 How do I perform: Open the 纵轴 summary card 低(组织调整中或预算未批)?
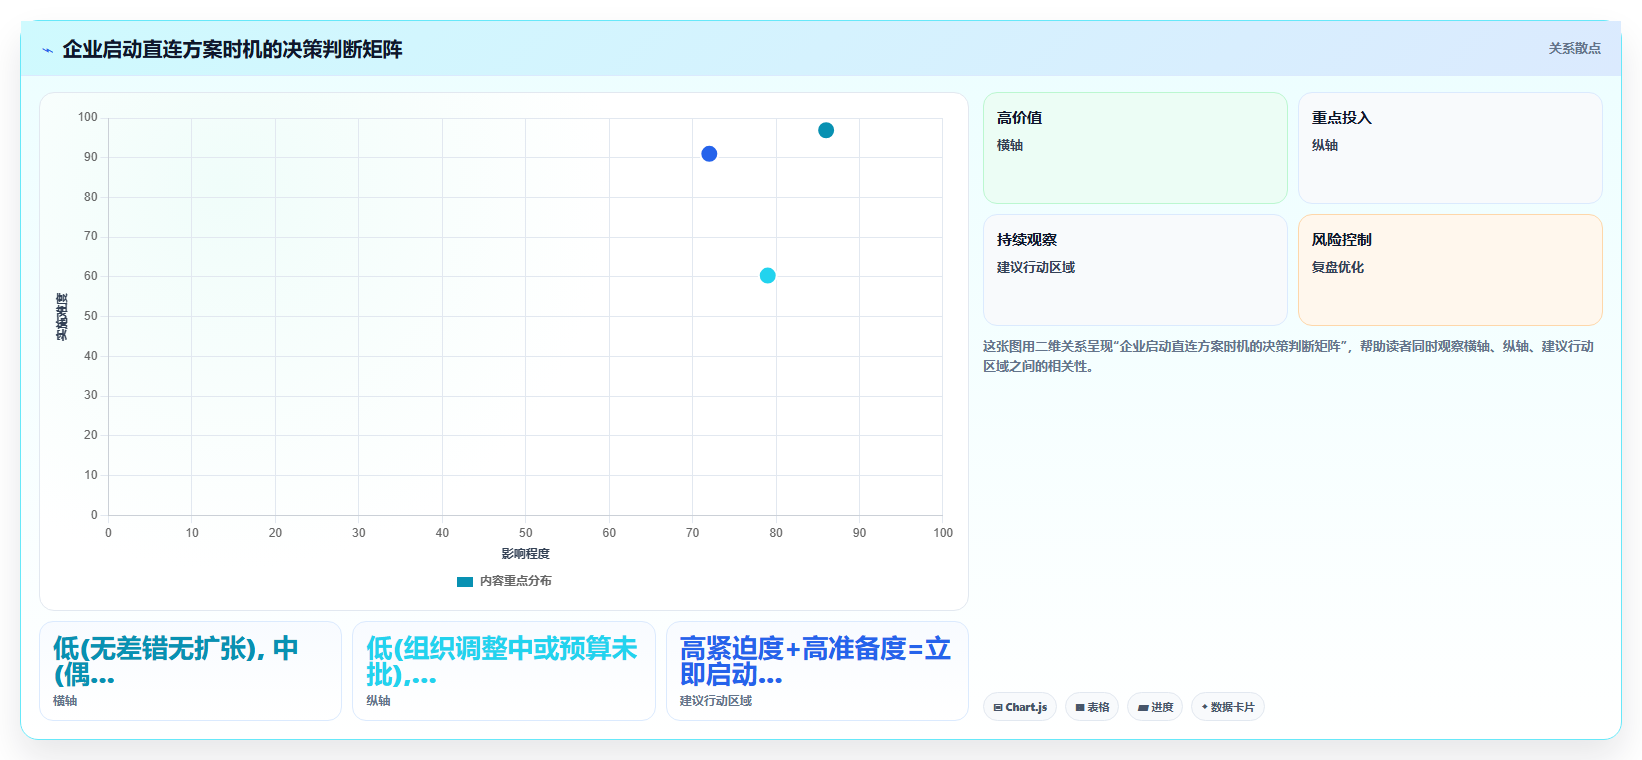(504, 671)
